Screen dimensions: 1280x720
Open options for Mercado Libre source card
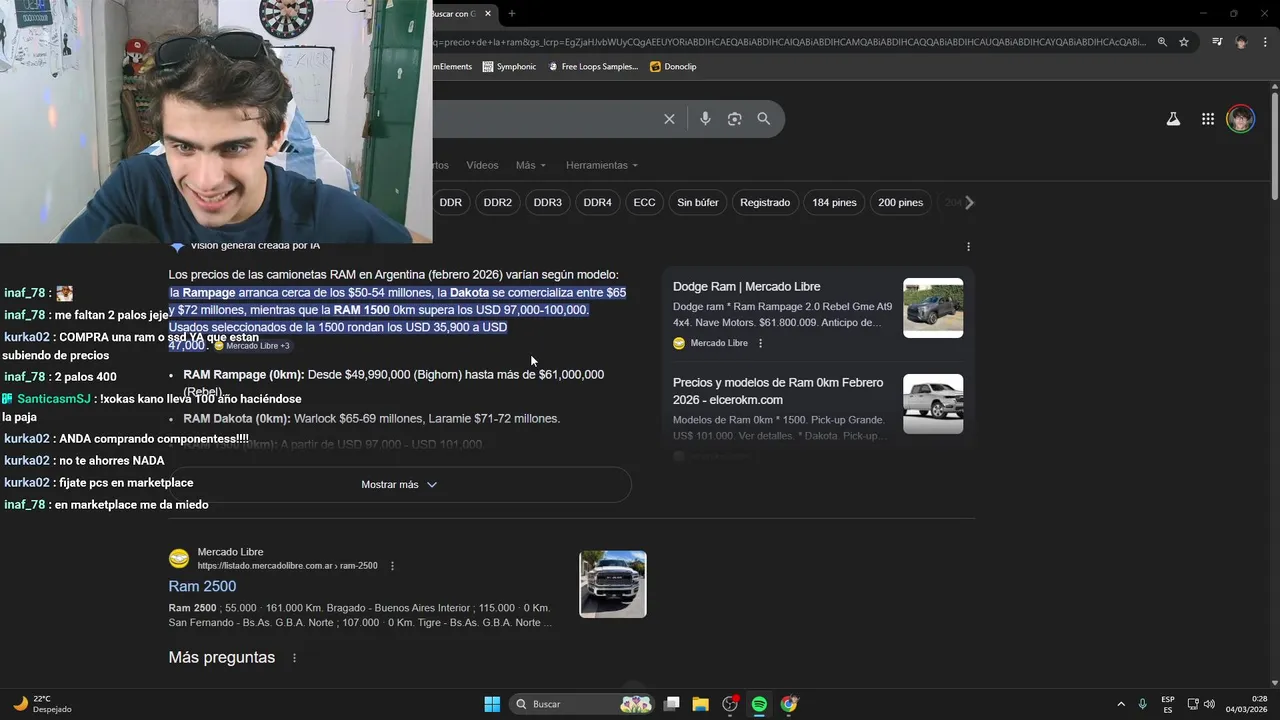[760, 343]
